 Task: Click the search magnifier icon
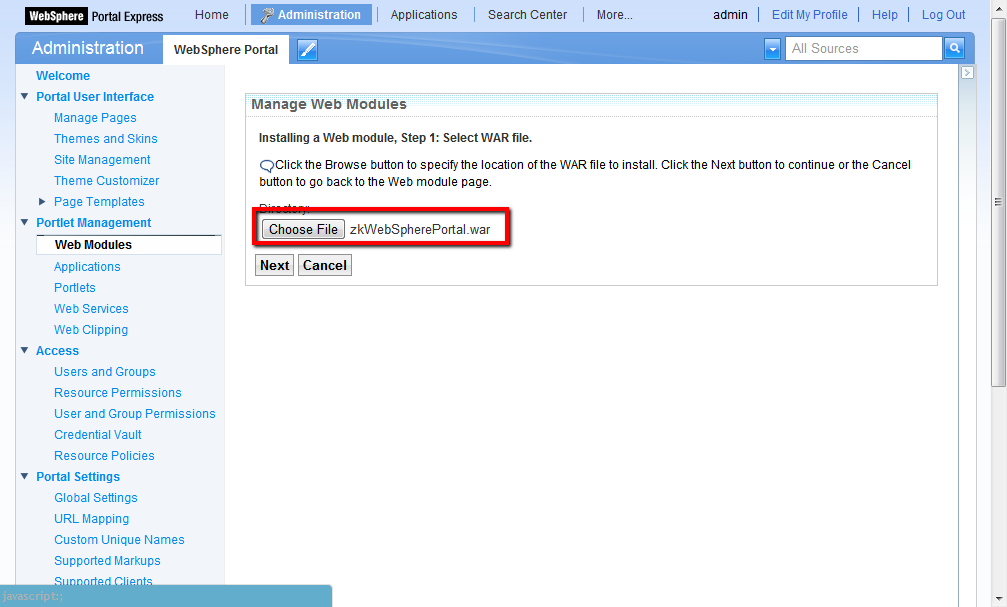[x=954, y=48]
